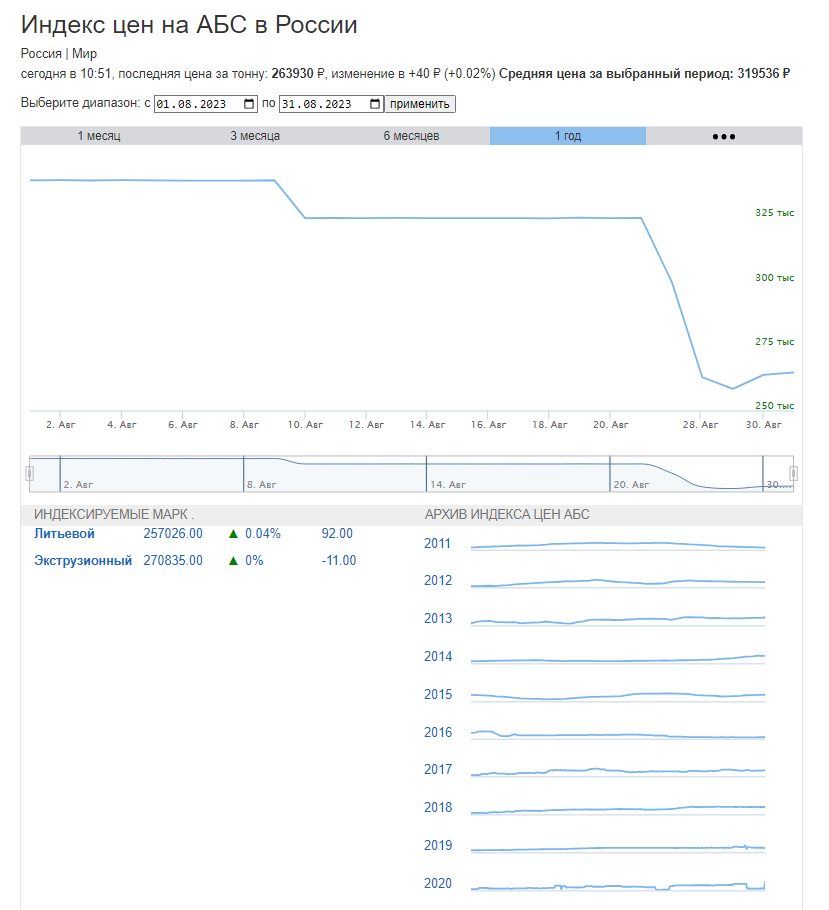Click the navigator chart near 14. Авг
This screenshot has width=829, height=910.
(448, 484)
